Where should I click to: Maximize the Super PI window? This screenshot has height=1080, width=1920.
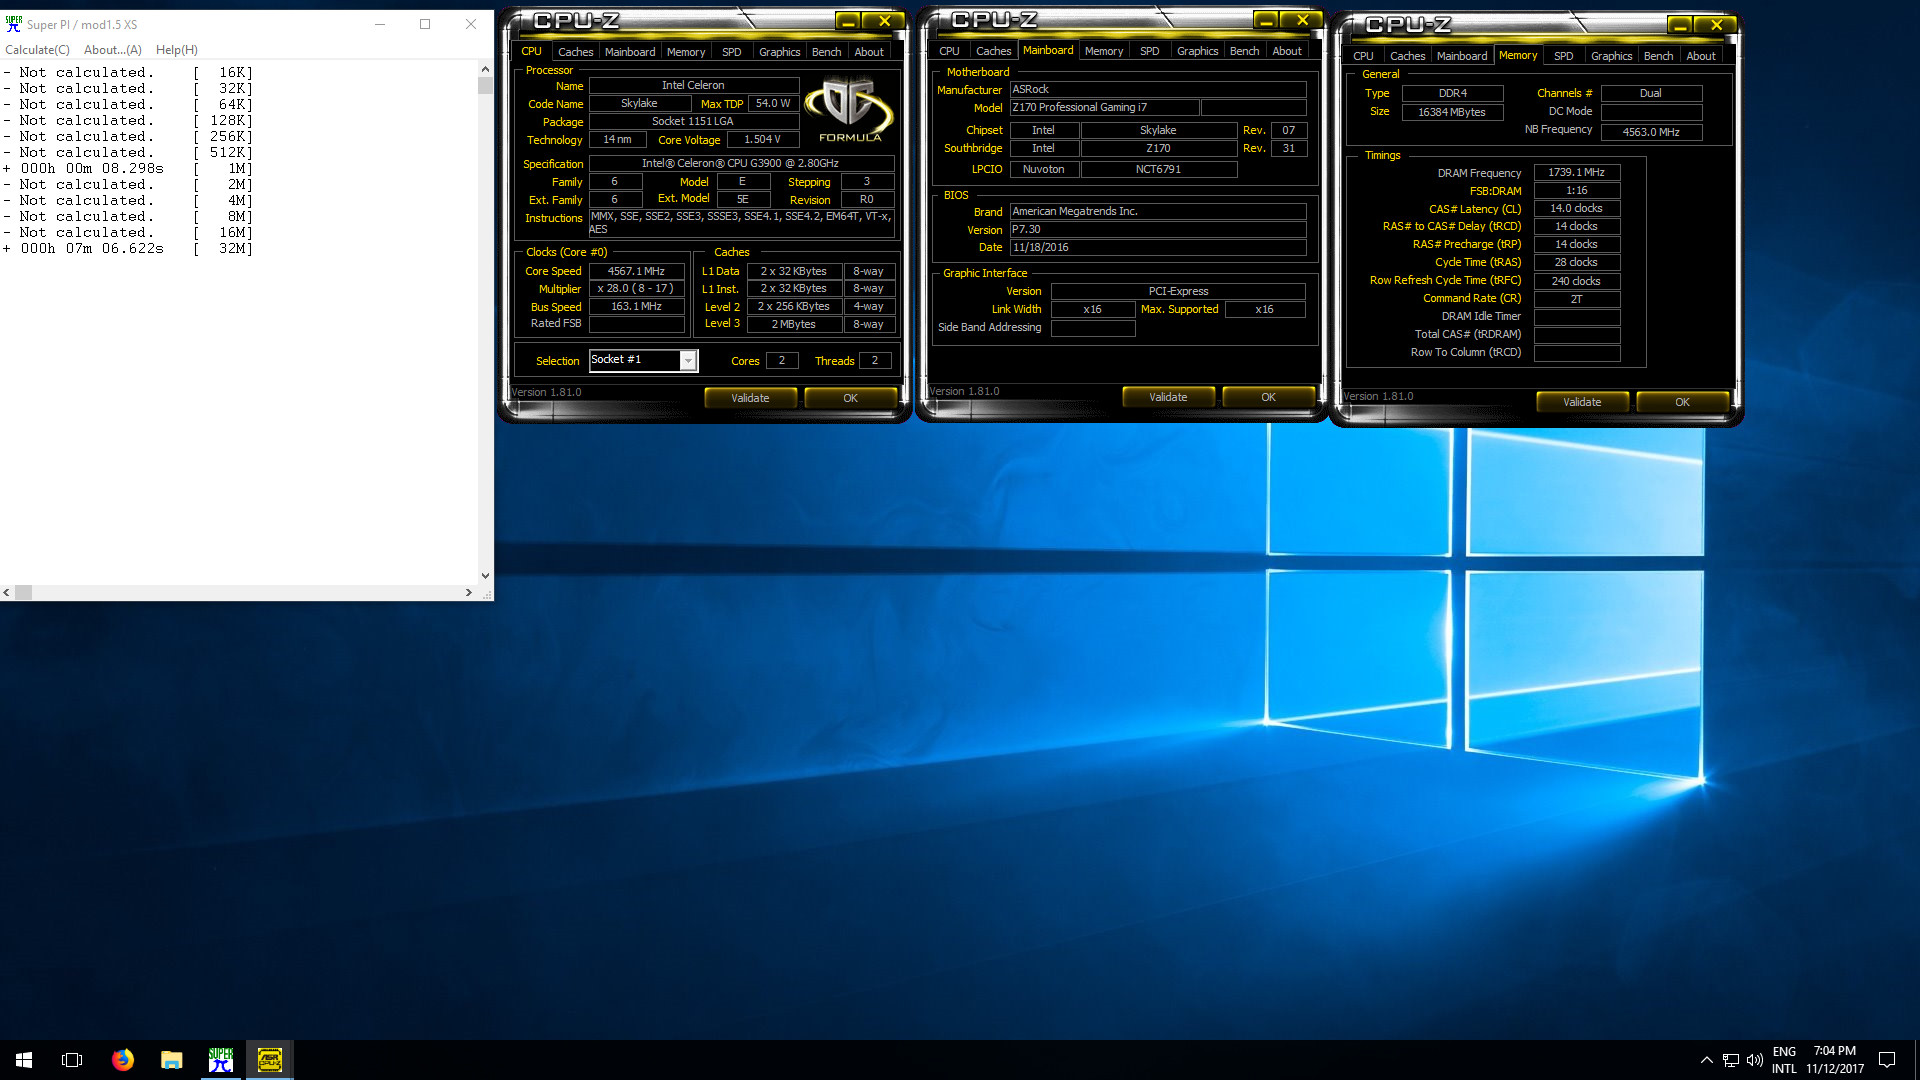[x=425, y=24]
